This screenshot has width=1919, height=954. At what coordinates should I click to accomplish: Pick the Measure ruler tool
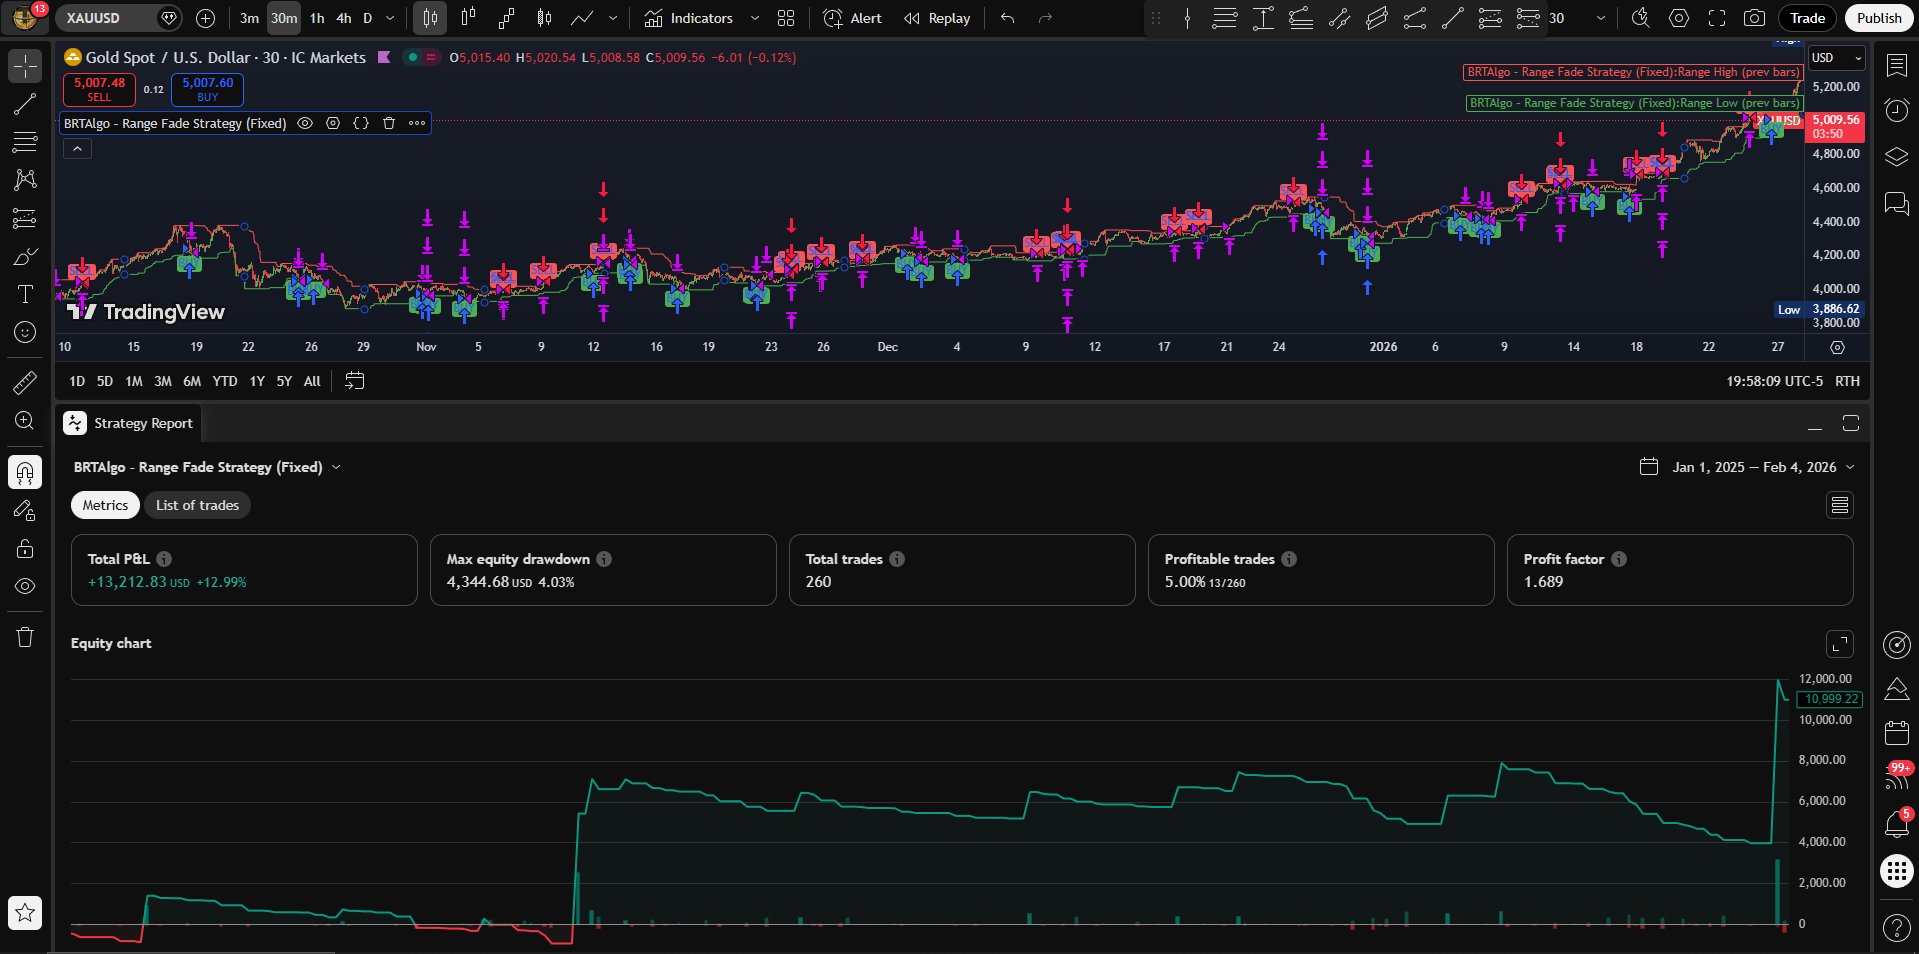pos(25,382)
